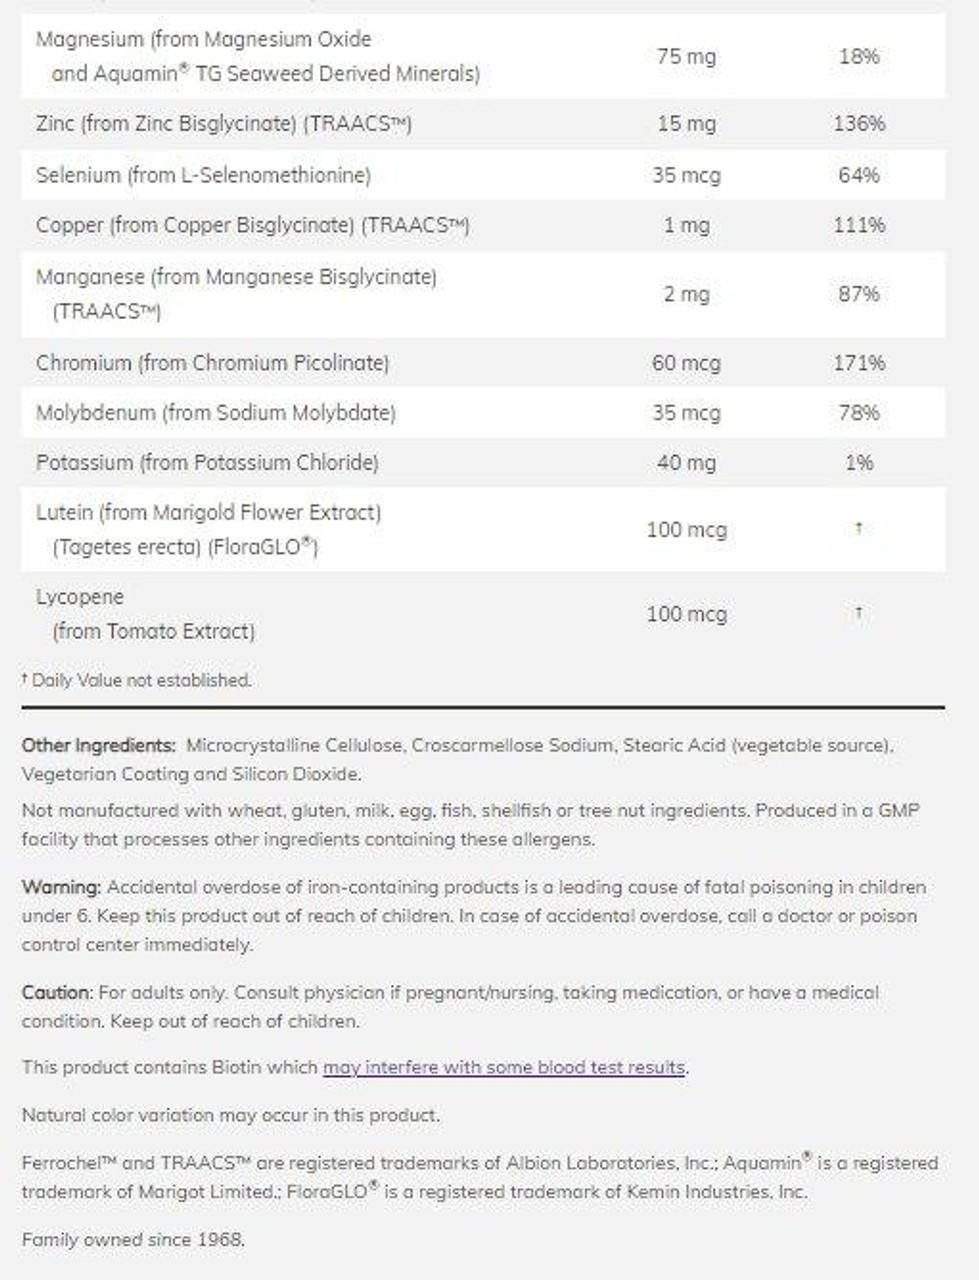Image resolution: width=979 pixels, height=1280 pixels.
Task: Open the "may interfere with some blood test results" link
Action: 505,1067
